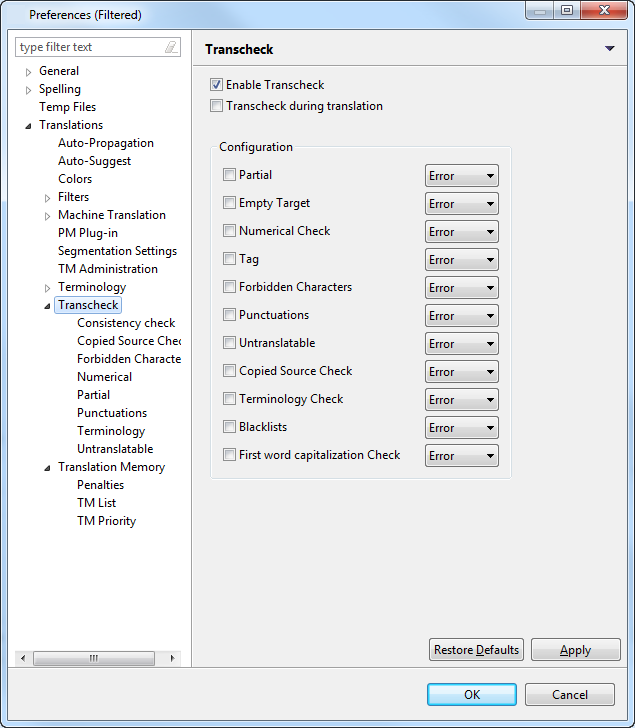Cancel the Preferences dialog

point(570,695)
